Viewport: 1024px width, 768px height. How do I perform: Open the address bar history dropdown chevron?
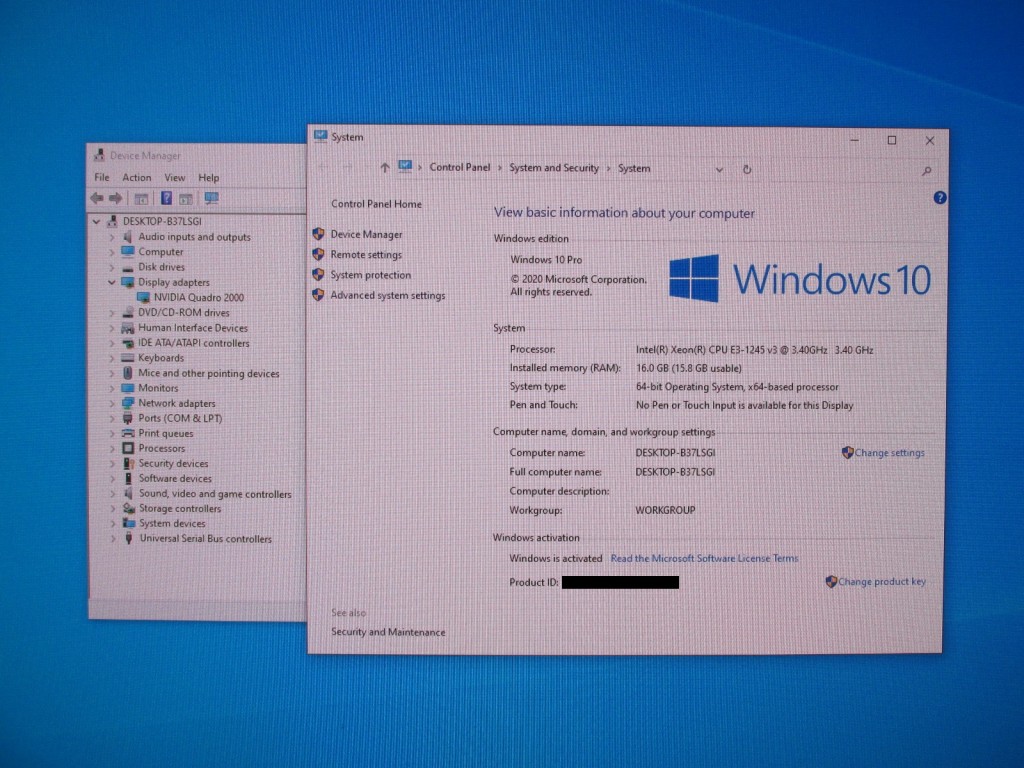tap(719, 170)
